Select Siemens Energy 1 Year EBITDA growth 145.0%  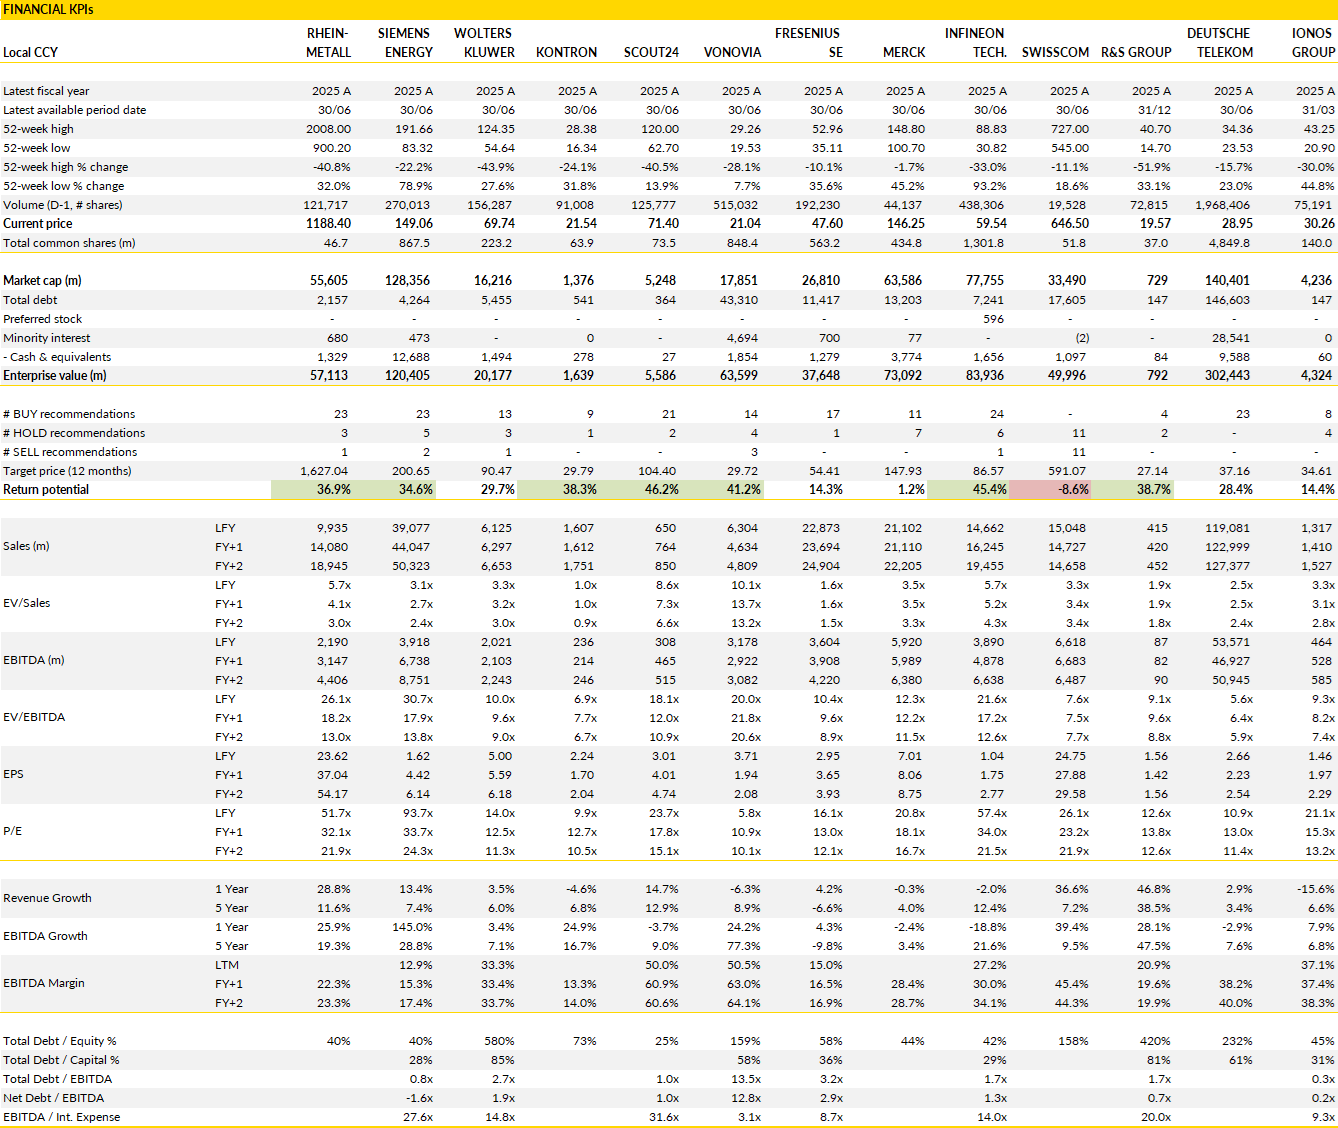click(413, 927)
